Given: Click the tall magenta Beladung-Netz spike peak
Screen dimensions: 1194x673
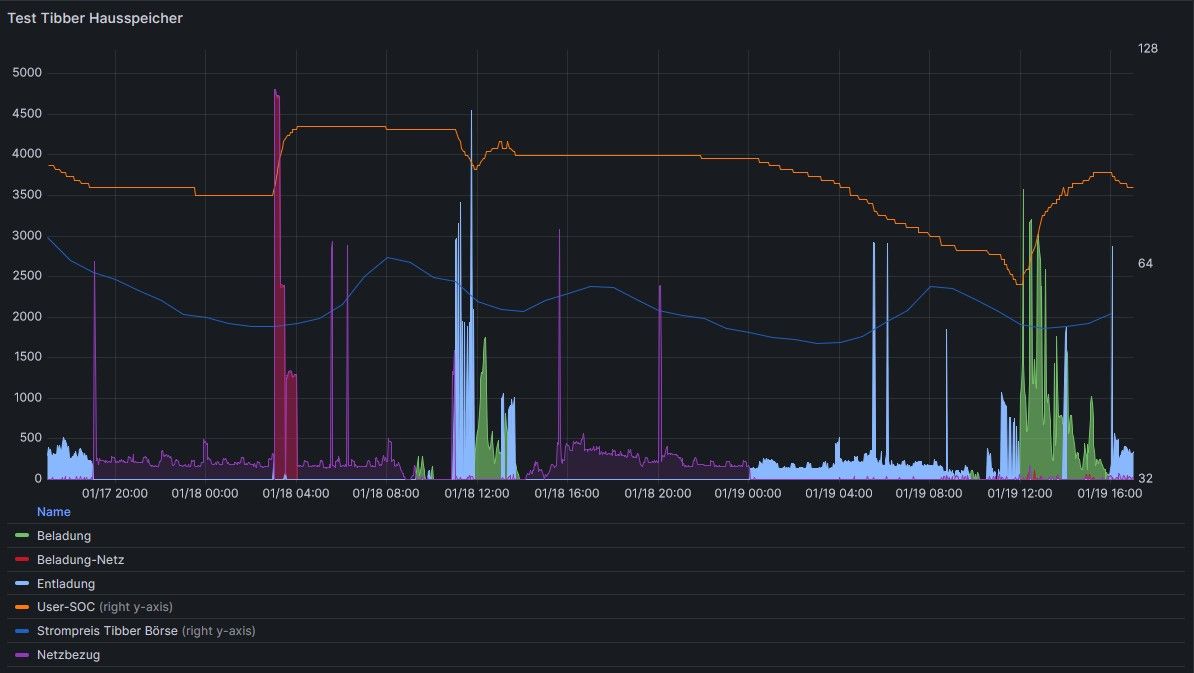Looking at the screenshot, I should coord(276,91).
